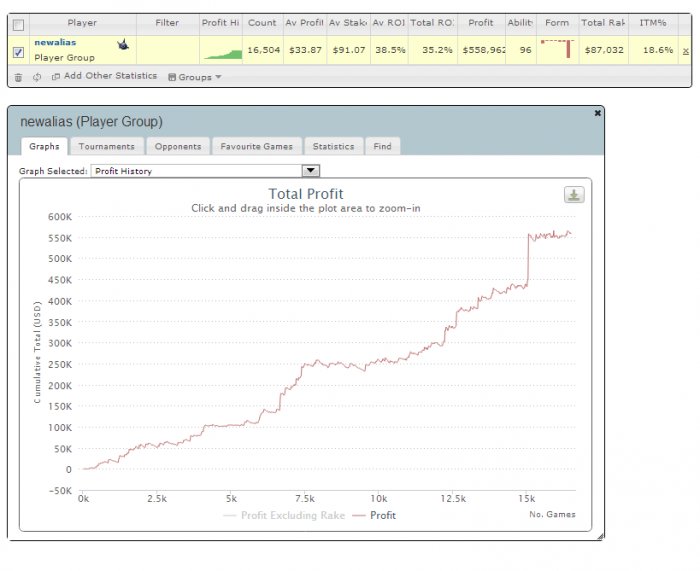Open the newalias player link

pos(55,42)
